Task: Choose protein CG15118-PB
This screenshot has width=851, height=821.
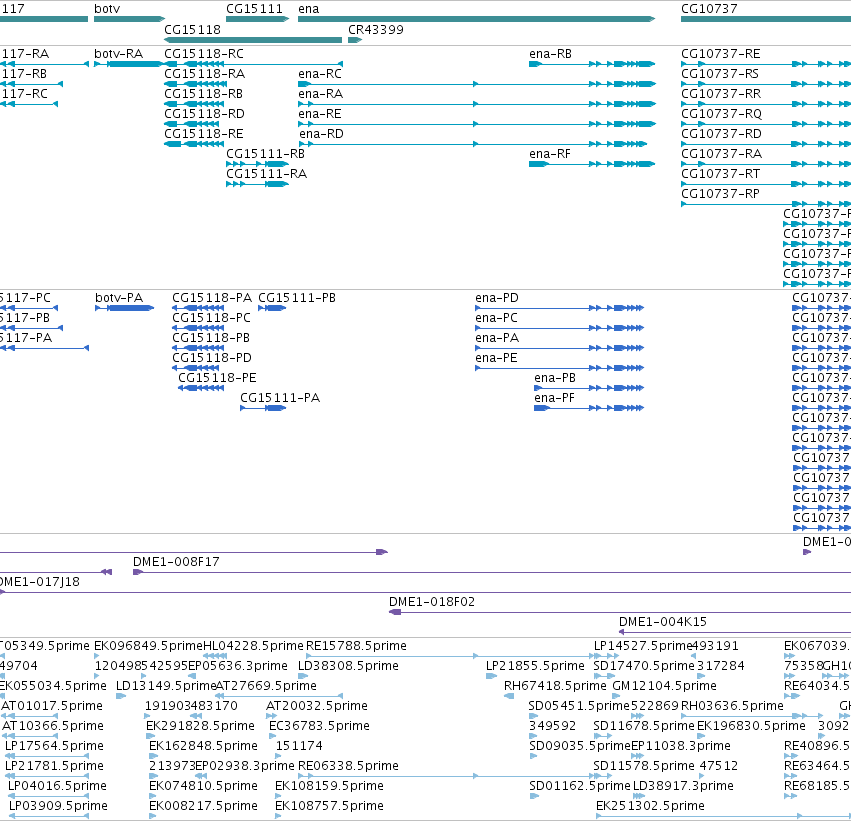Action: tap(211, 338)
